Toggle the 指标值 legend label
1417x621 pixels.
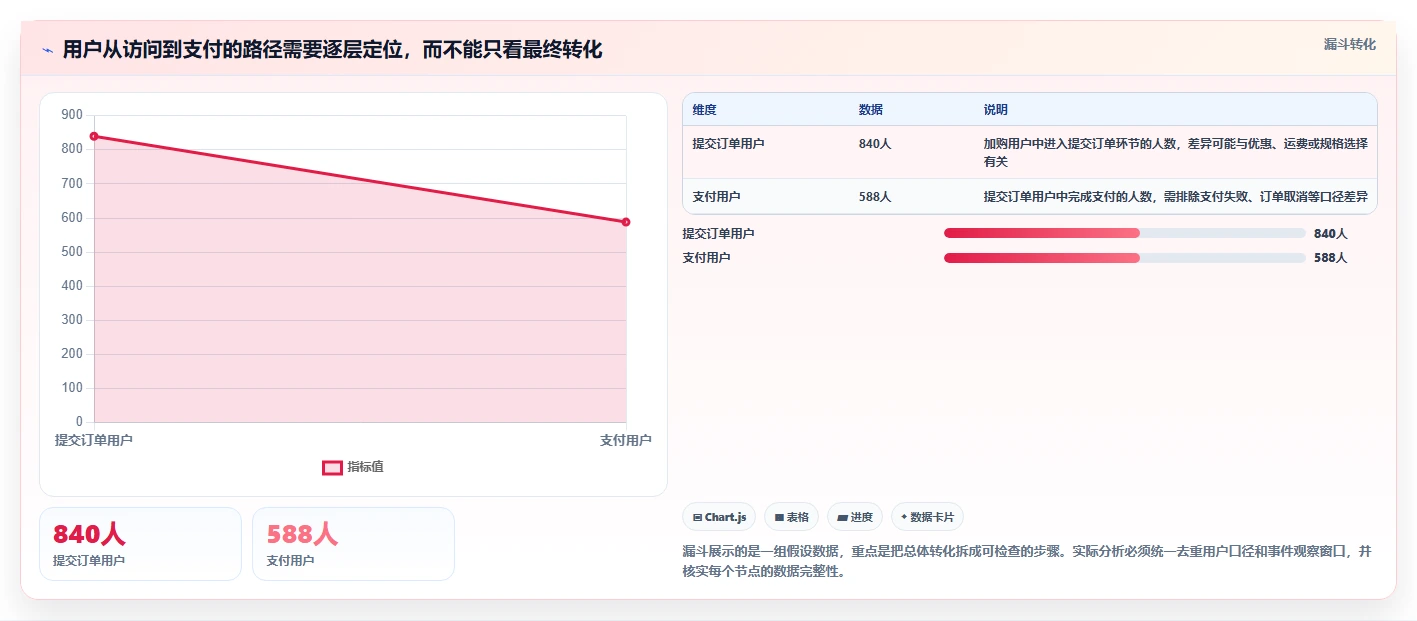[x=365, y=467]
